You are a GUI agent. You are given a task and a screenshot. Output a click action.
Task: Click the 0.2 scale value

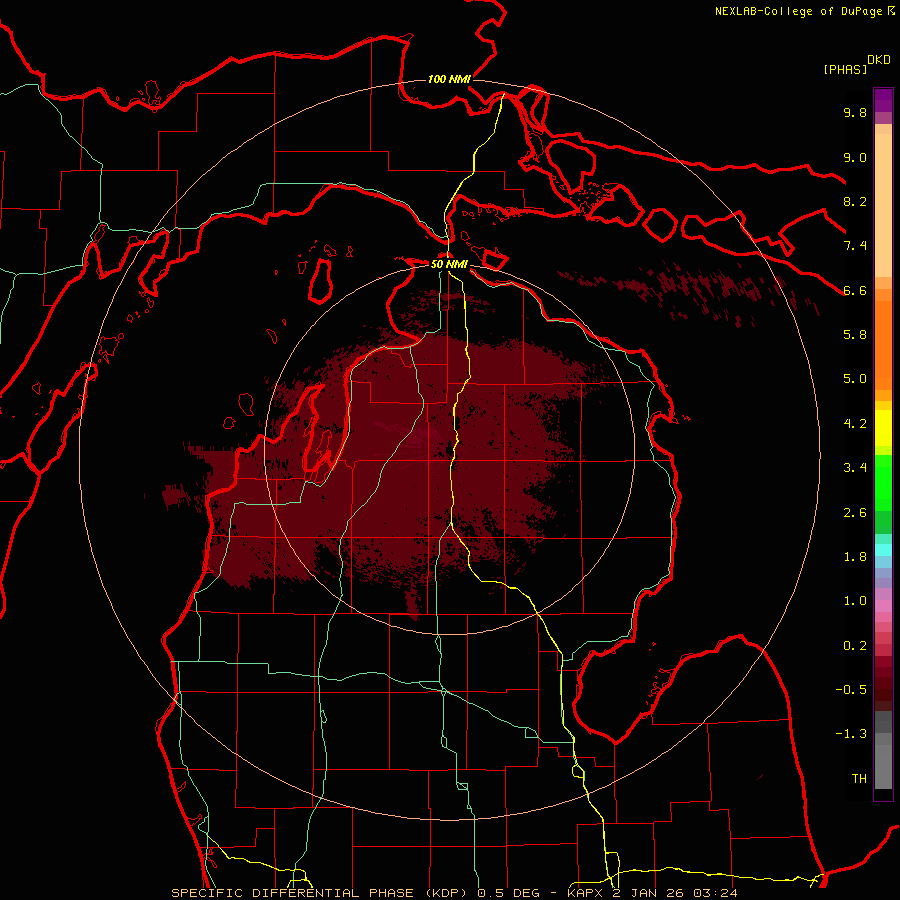point(855,646)
